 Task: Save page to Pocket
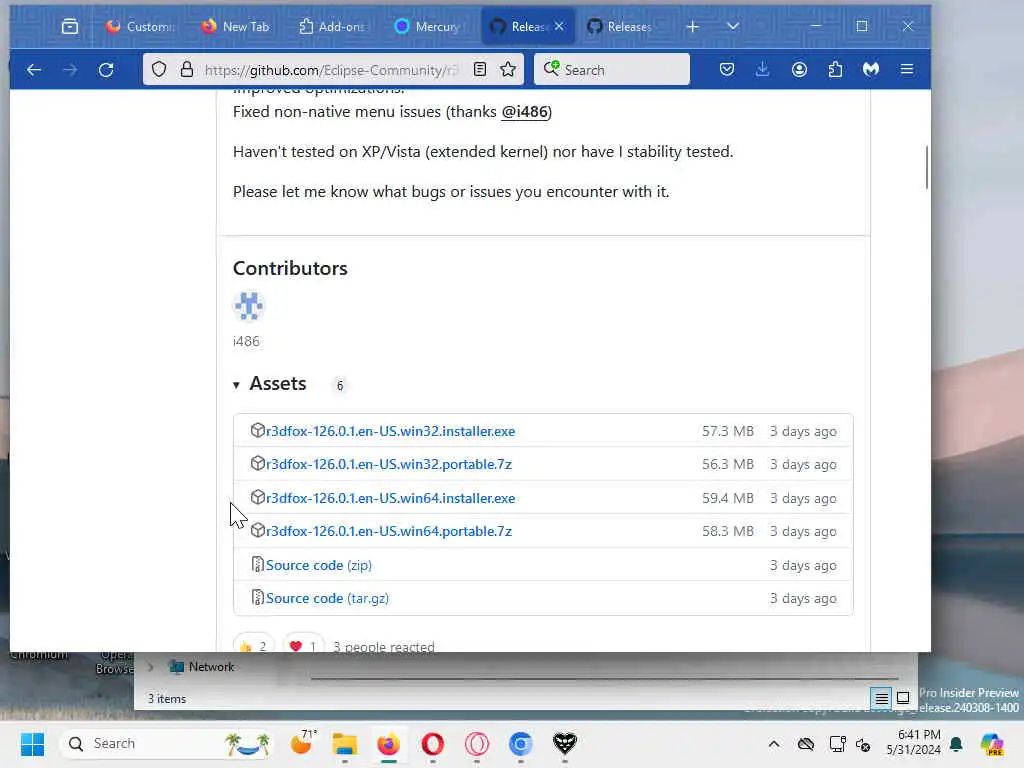[726, 69]
